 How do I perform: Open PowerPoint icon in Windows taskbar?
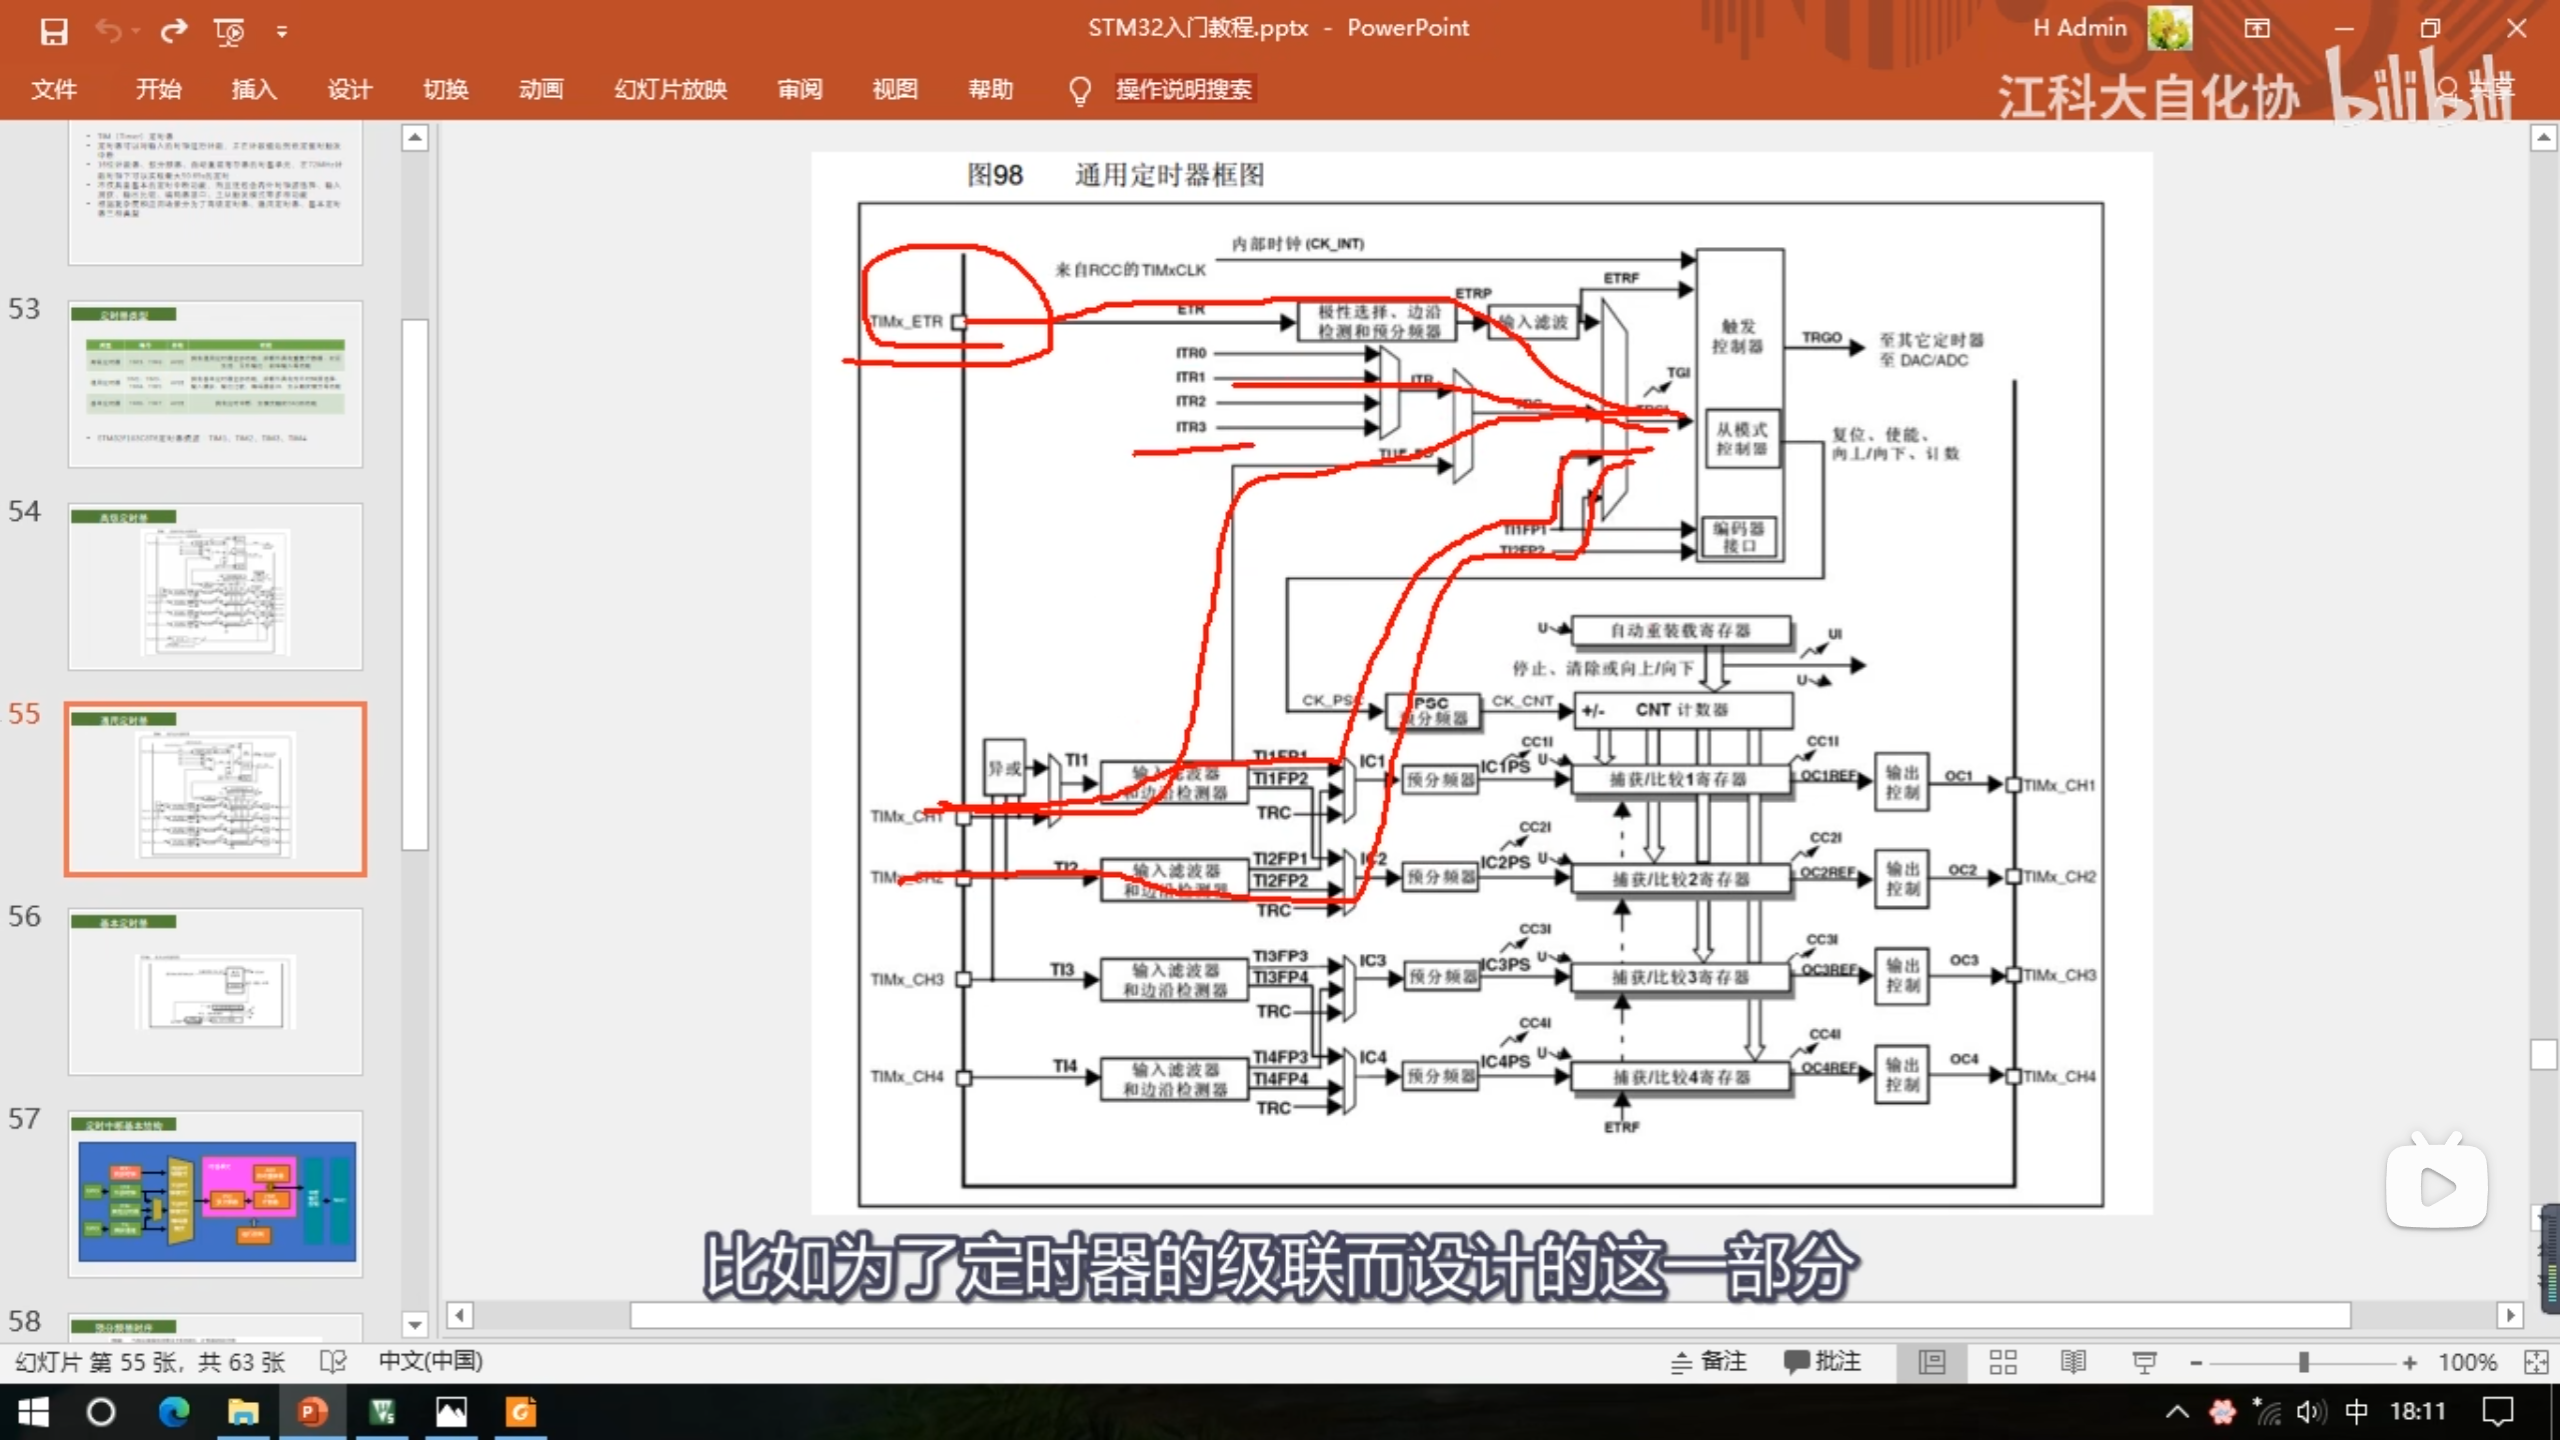pyautogui.click(x=312, y=1412)
